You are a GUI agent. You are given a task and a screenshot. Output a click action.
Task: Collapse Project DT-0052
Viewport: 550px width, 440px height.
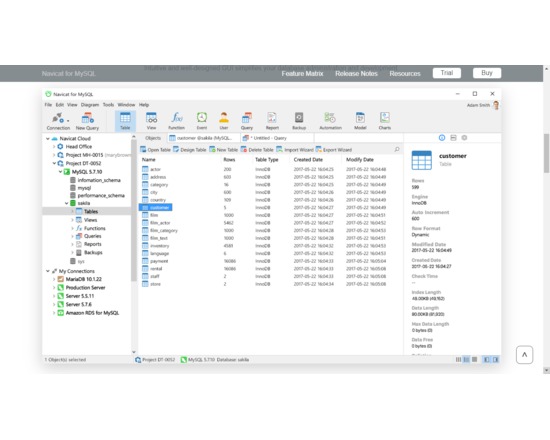tap(54, 164)
